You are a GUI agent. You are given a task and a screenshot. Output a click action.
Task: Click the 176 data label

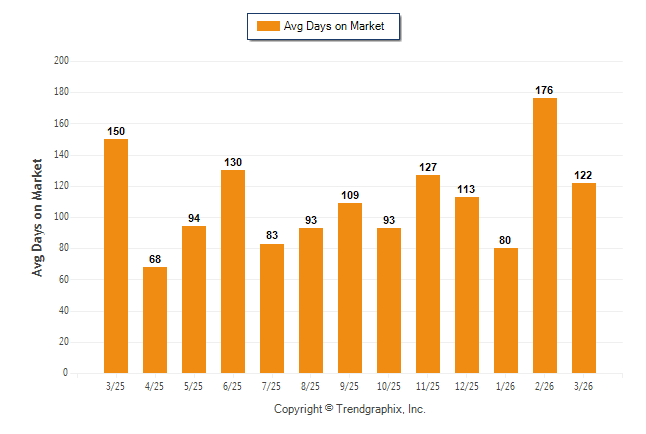[x=545, y=90]
